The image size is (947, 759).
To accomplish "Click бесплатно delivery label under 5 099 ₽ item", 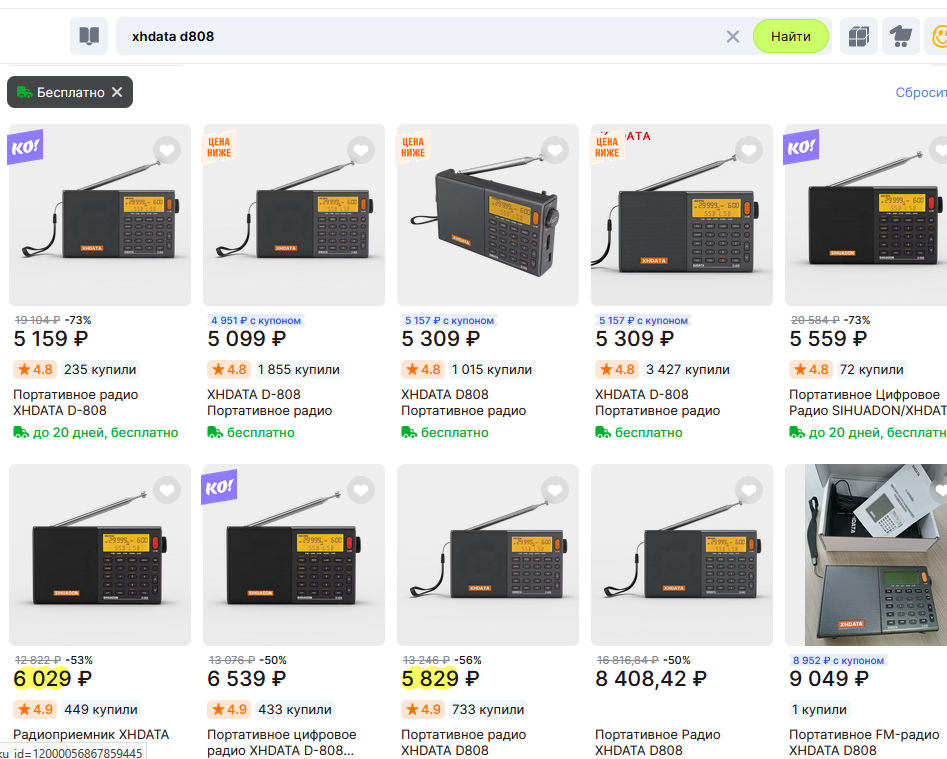I will tap(251, 432).
